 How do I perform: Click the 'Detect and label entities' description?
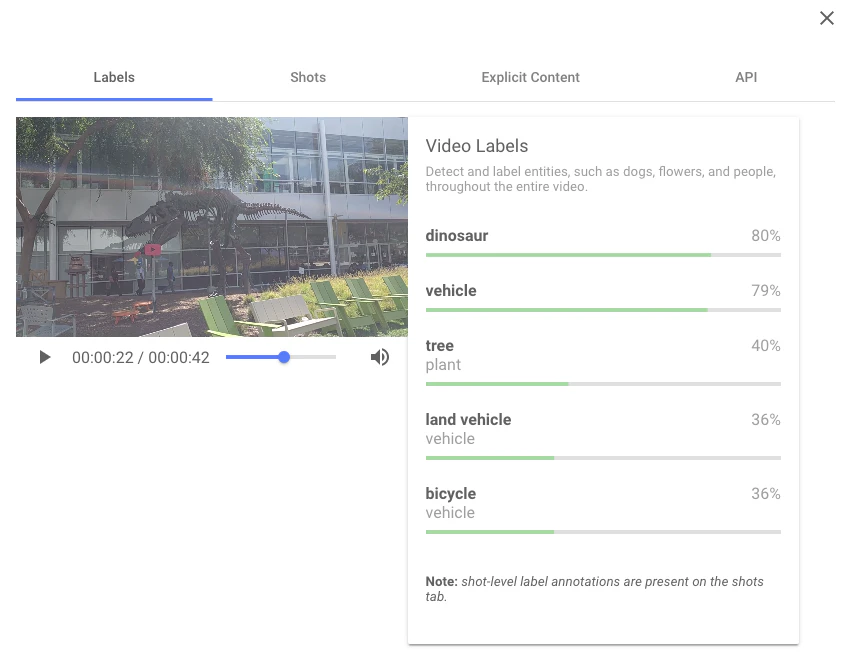[600, 179]
